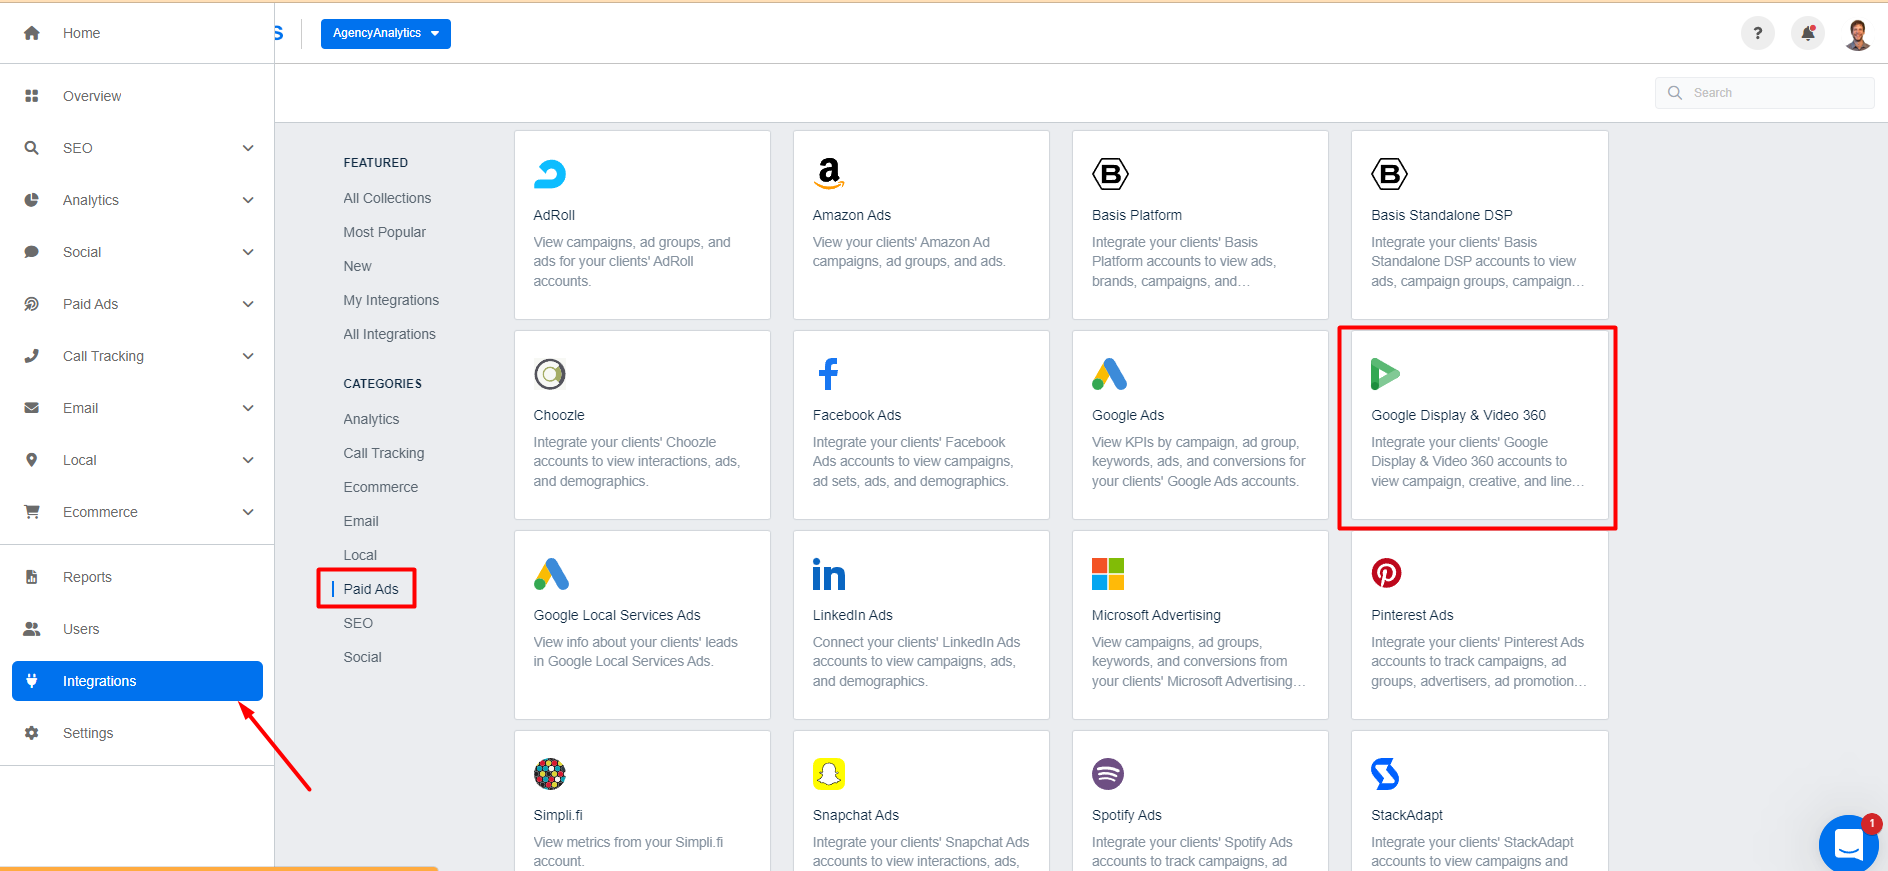Click the Facebook Ads logo
Screen dimensions: 1888x871
point(828,374)
